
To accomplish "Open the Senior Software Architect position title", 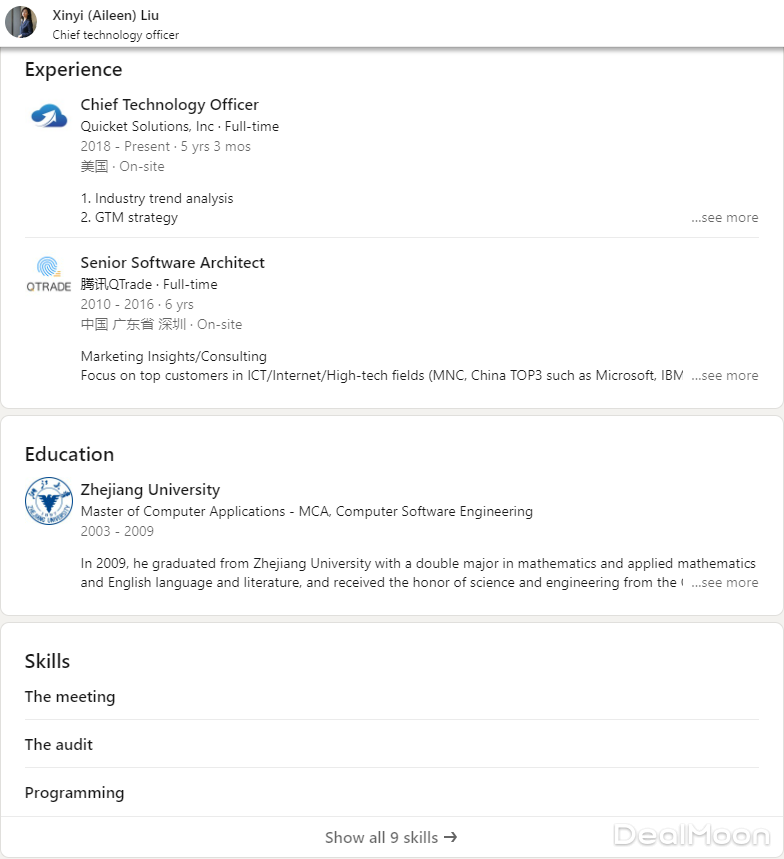I will 172,263.
